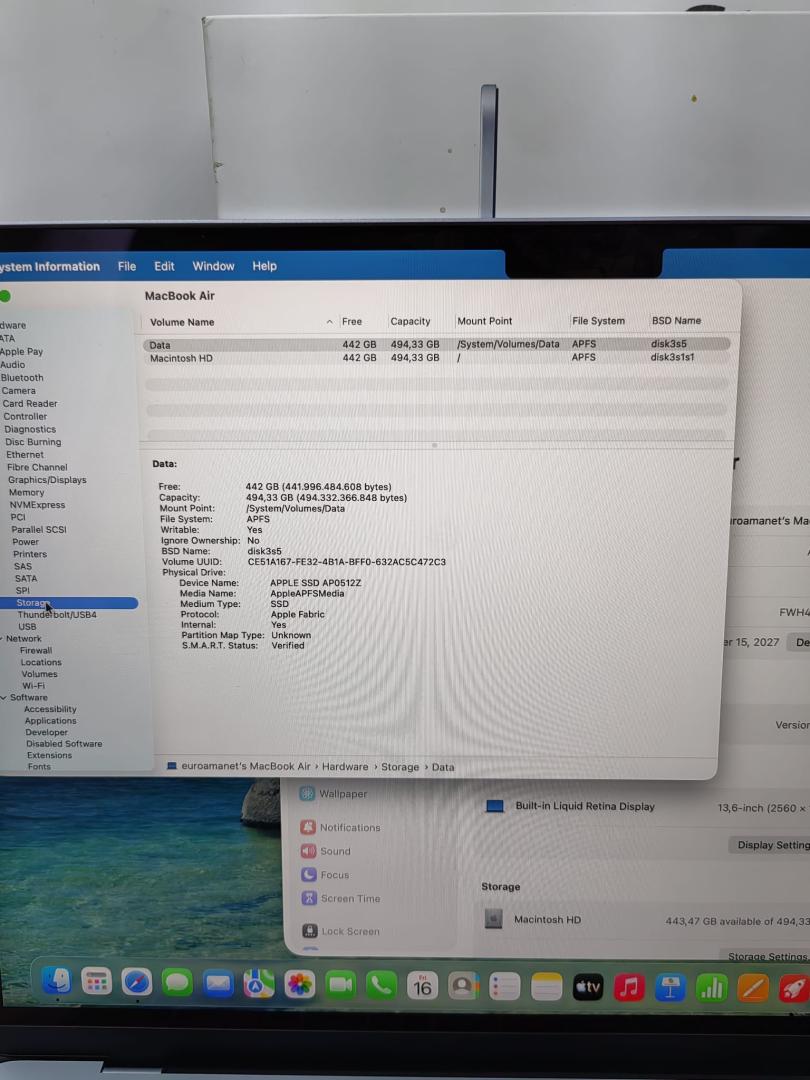Click the Built-in Liquid Retina Display icon

[x=495, y=806]
